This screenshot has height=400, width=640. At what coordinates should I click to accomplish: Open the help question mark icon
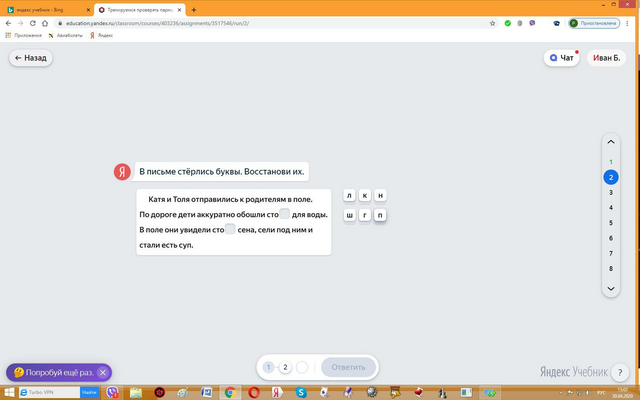(x=620, y=372)
